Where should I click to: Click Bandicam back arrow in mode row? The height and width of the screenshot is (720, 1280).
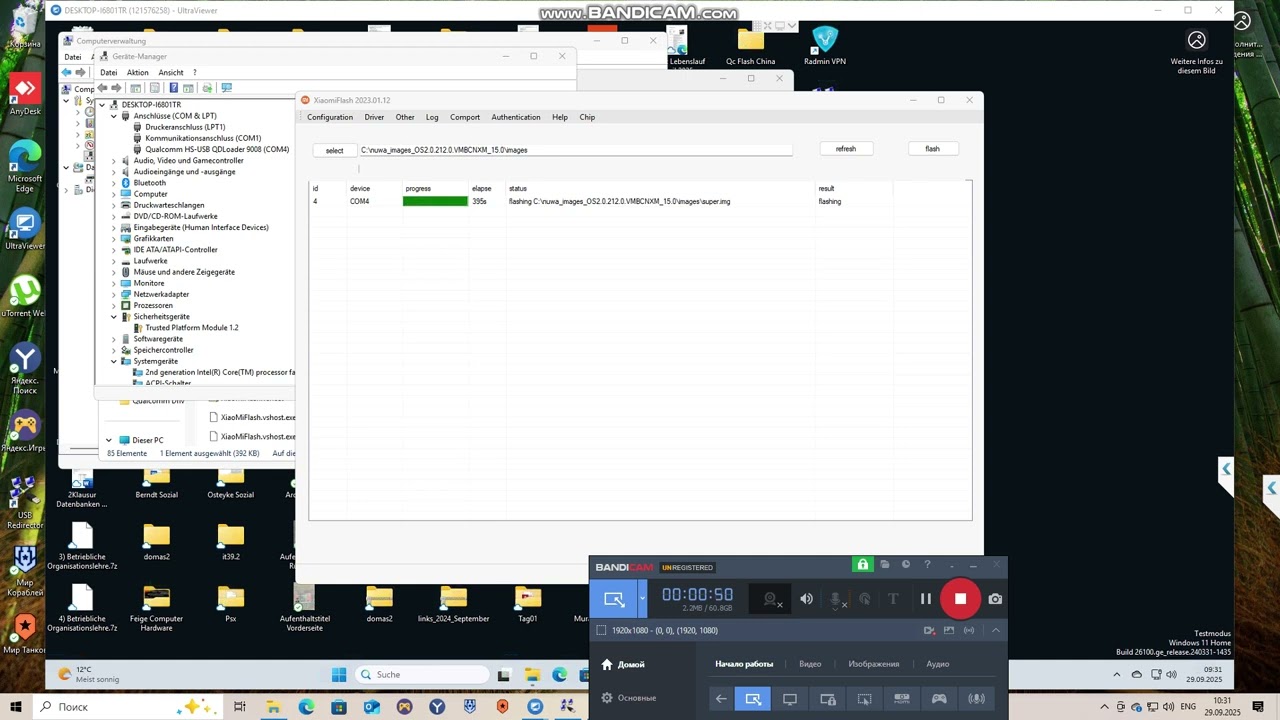(721, 699)
